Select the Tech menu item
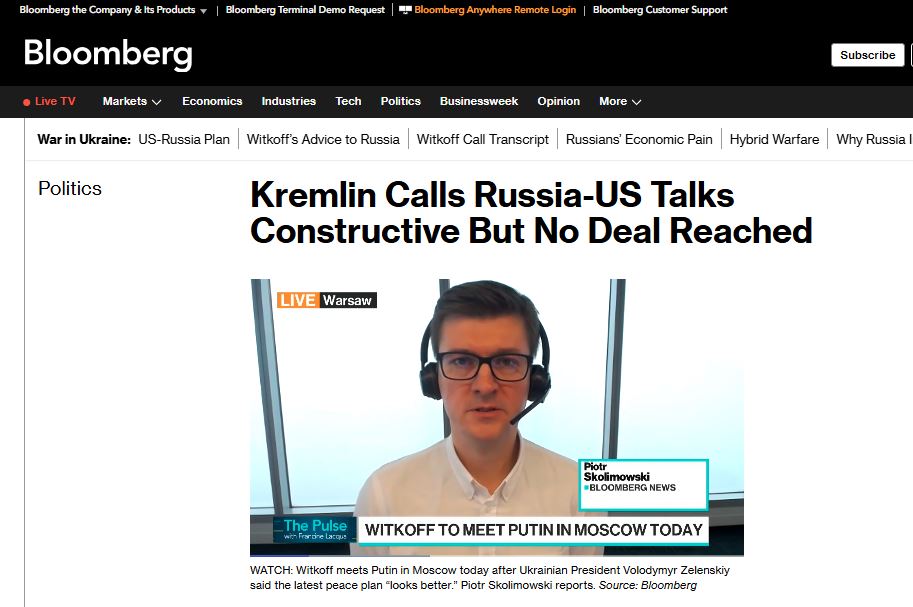 [x=348, y=101]
